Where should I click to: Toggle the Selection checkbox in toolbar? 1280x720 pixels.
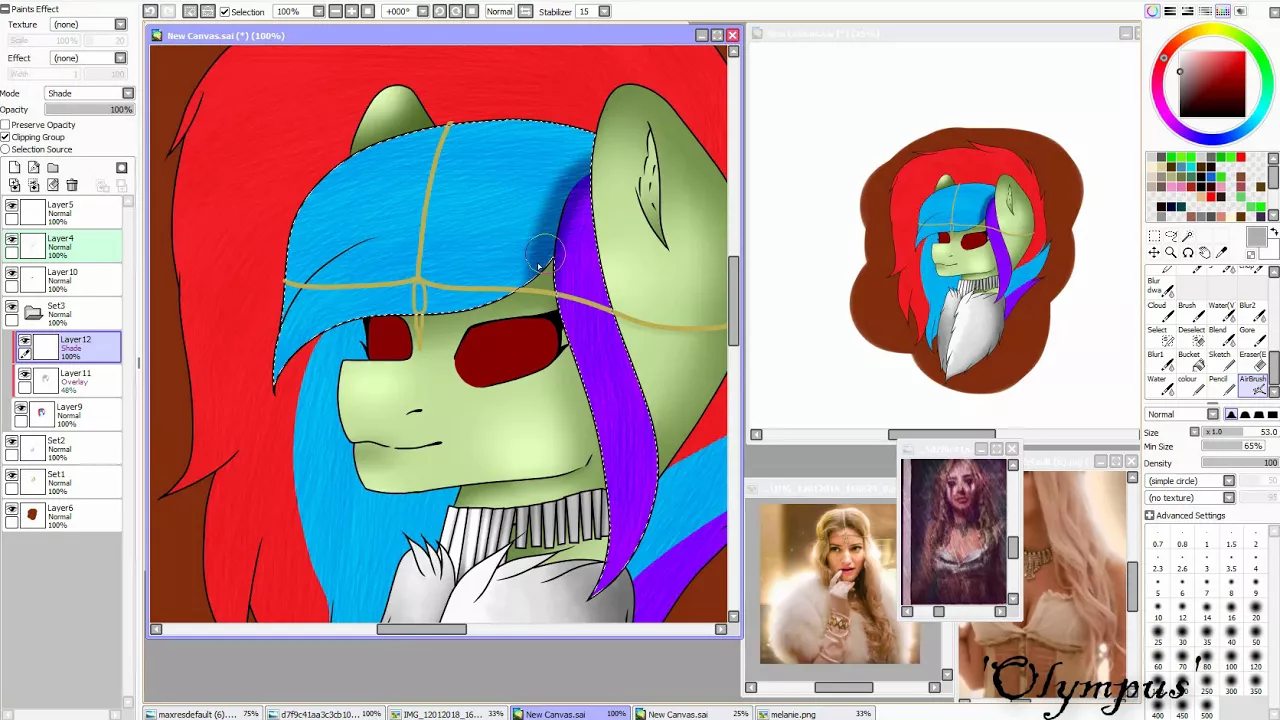coord(225,12)
